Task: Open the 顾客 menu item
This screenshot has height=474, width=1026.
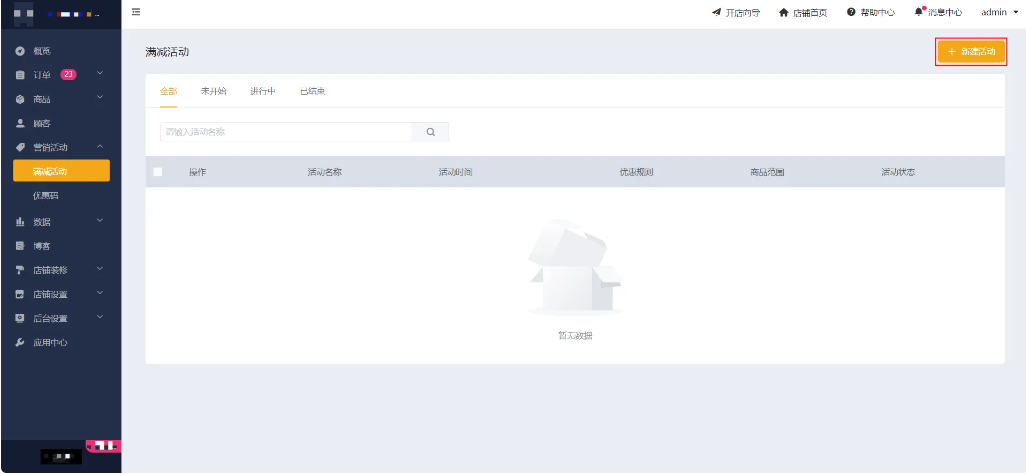Action: tap(42, 123)
